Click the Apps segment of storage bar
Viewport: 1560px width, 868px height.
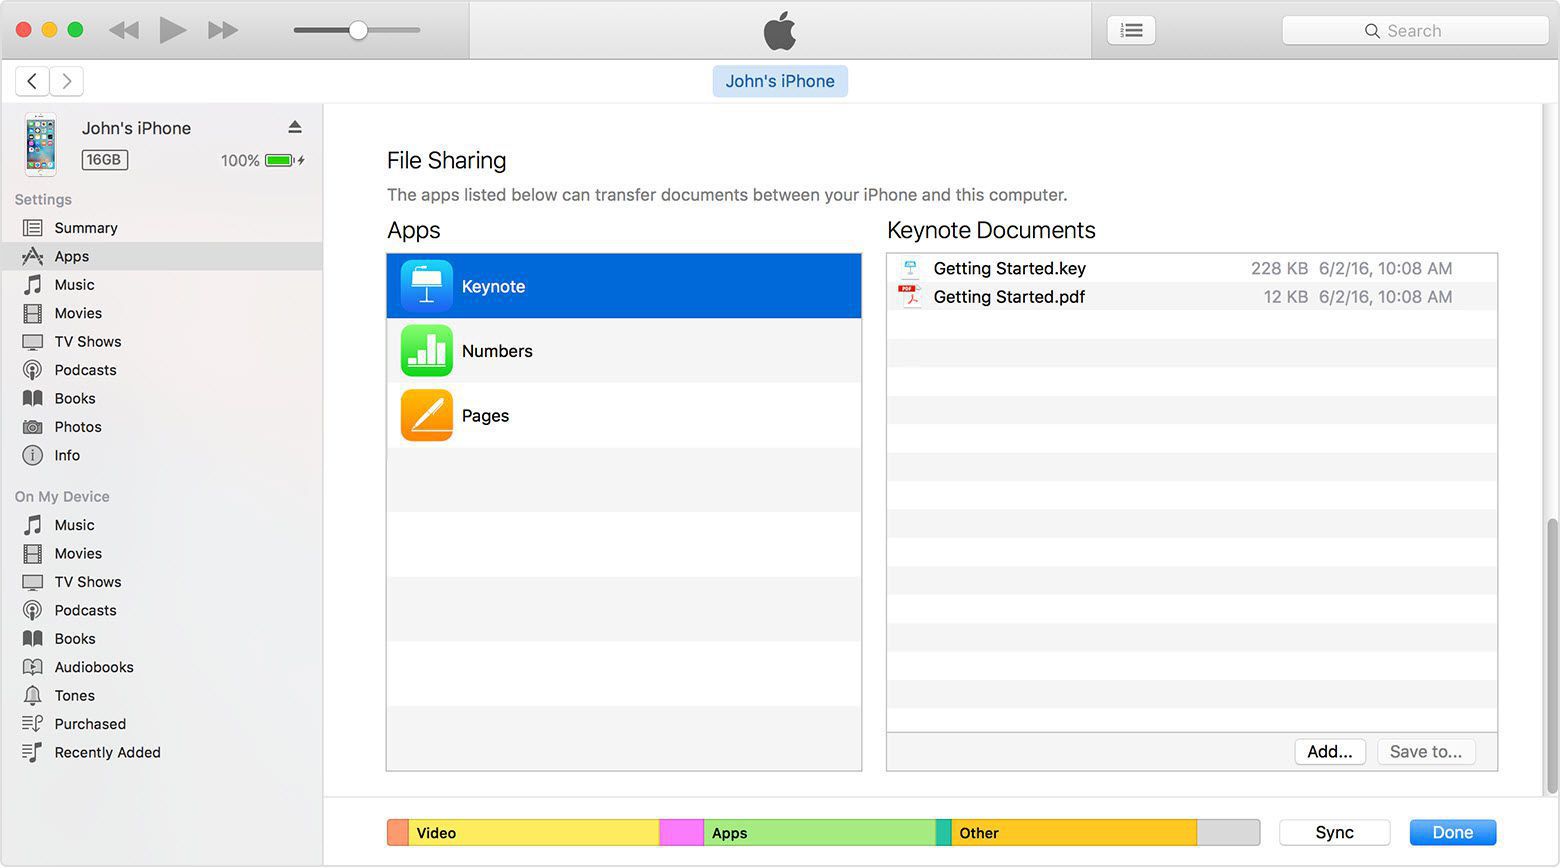click(x=820, y=832)
